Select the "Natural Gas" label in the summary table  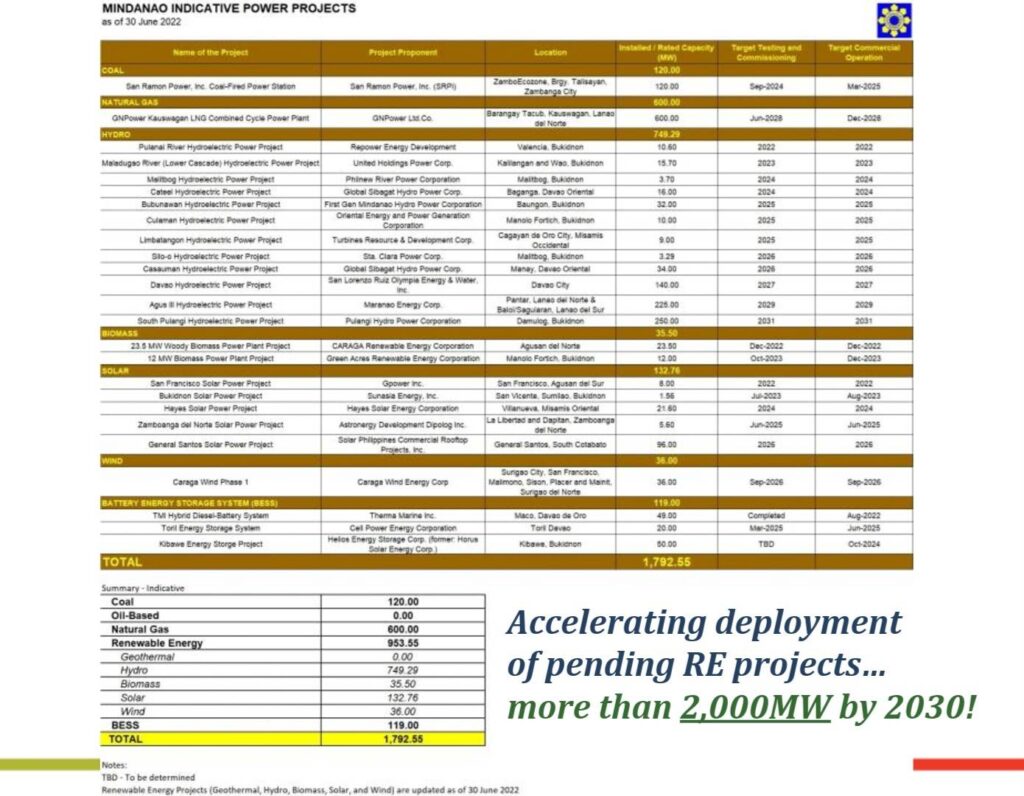click(140, 629)
